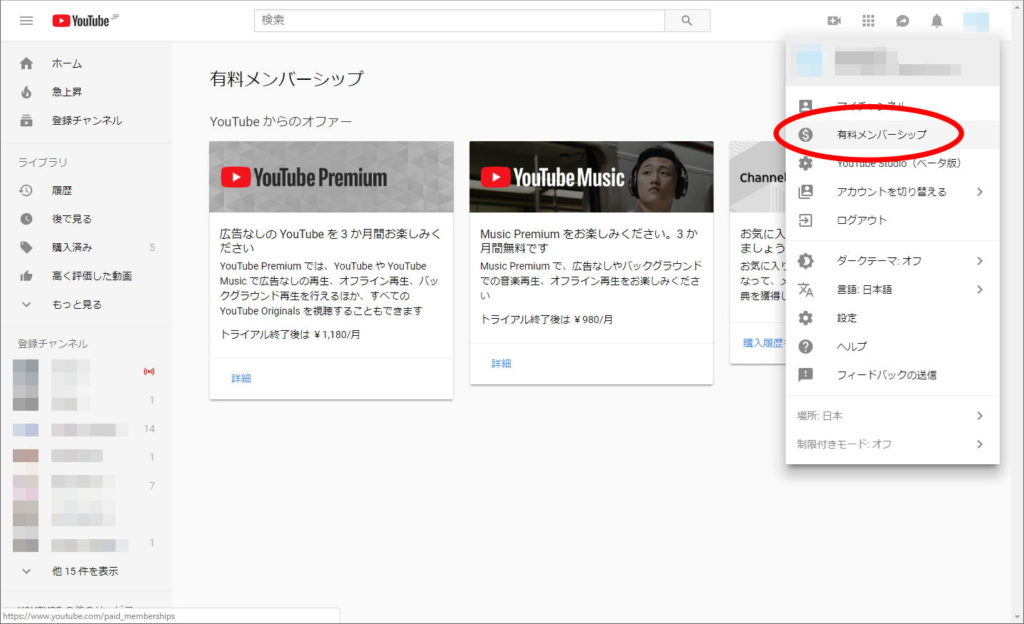Expand the 場所: 日本 submenu arrow
The width and height of the screenshot is (1024, 624).
coord(980,416)
